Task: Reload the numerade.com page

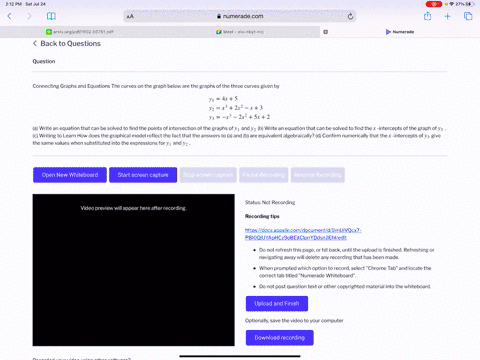Action: click(x=350, y=16)
